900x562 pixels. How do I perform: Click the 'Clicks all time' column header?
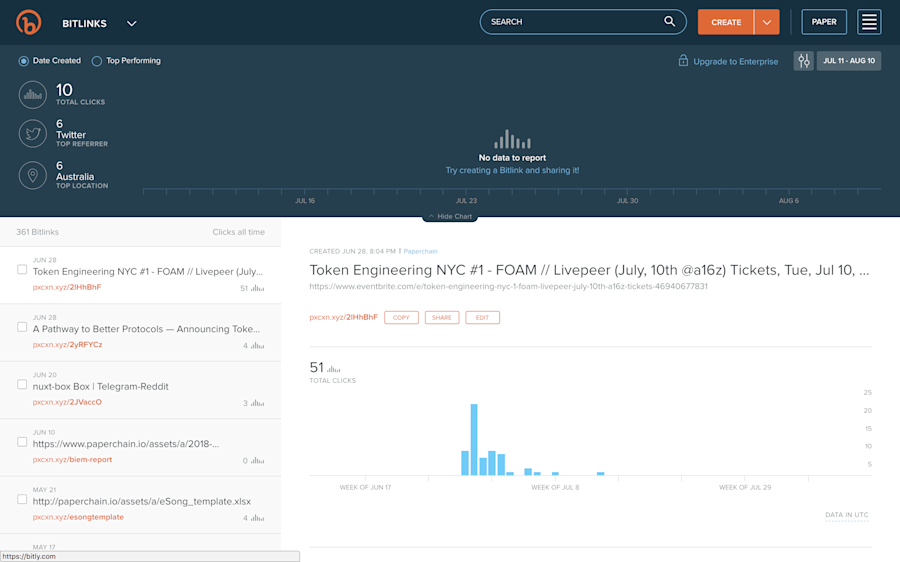click(x=238, y=232)
